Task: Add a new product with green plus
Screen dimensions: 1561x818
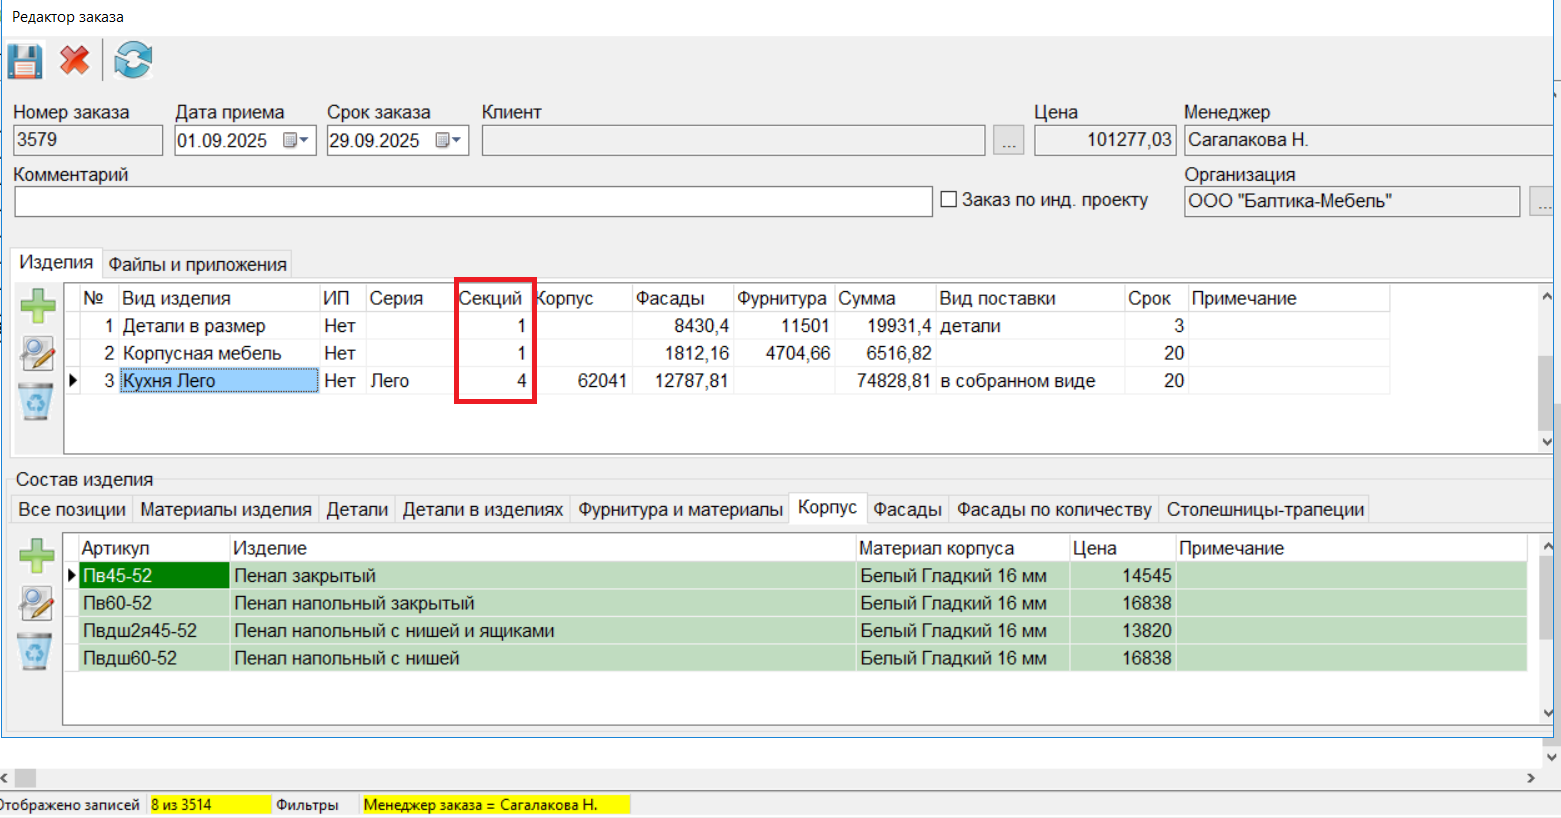Action: pyautogui.click(x=38, y=306)
